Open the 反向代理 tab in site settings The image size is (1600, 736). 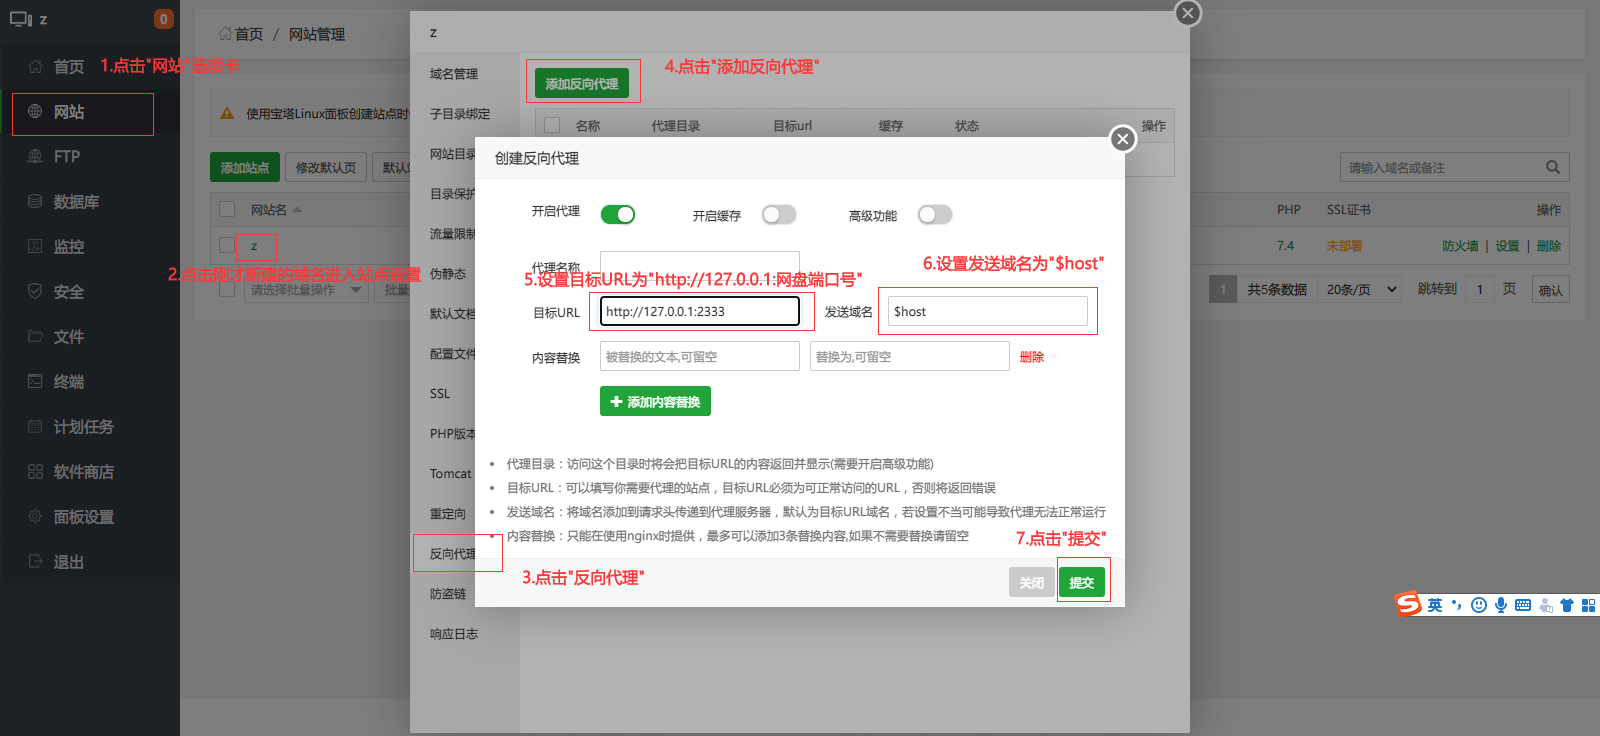click(x=452, y=554)
